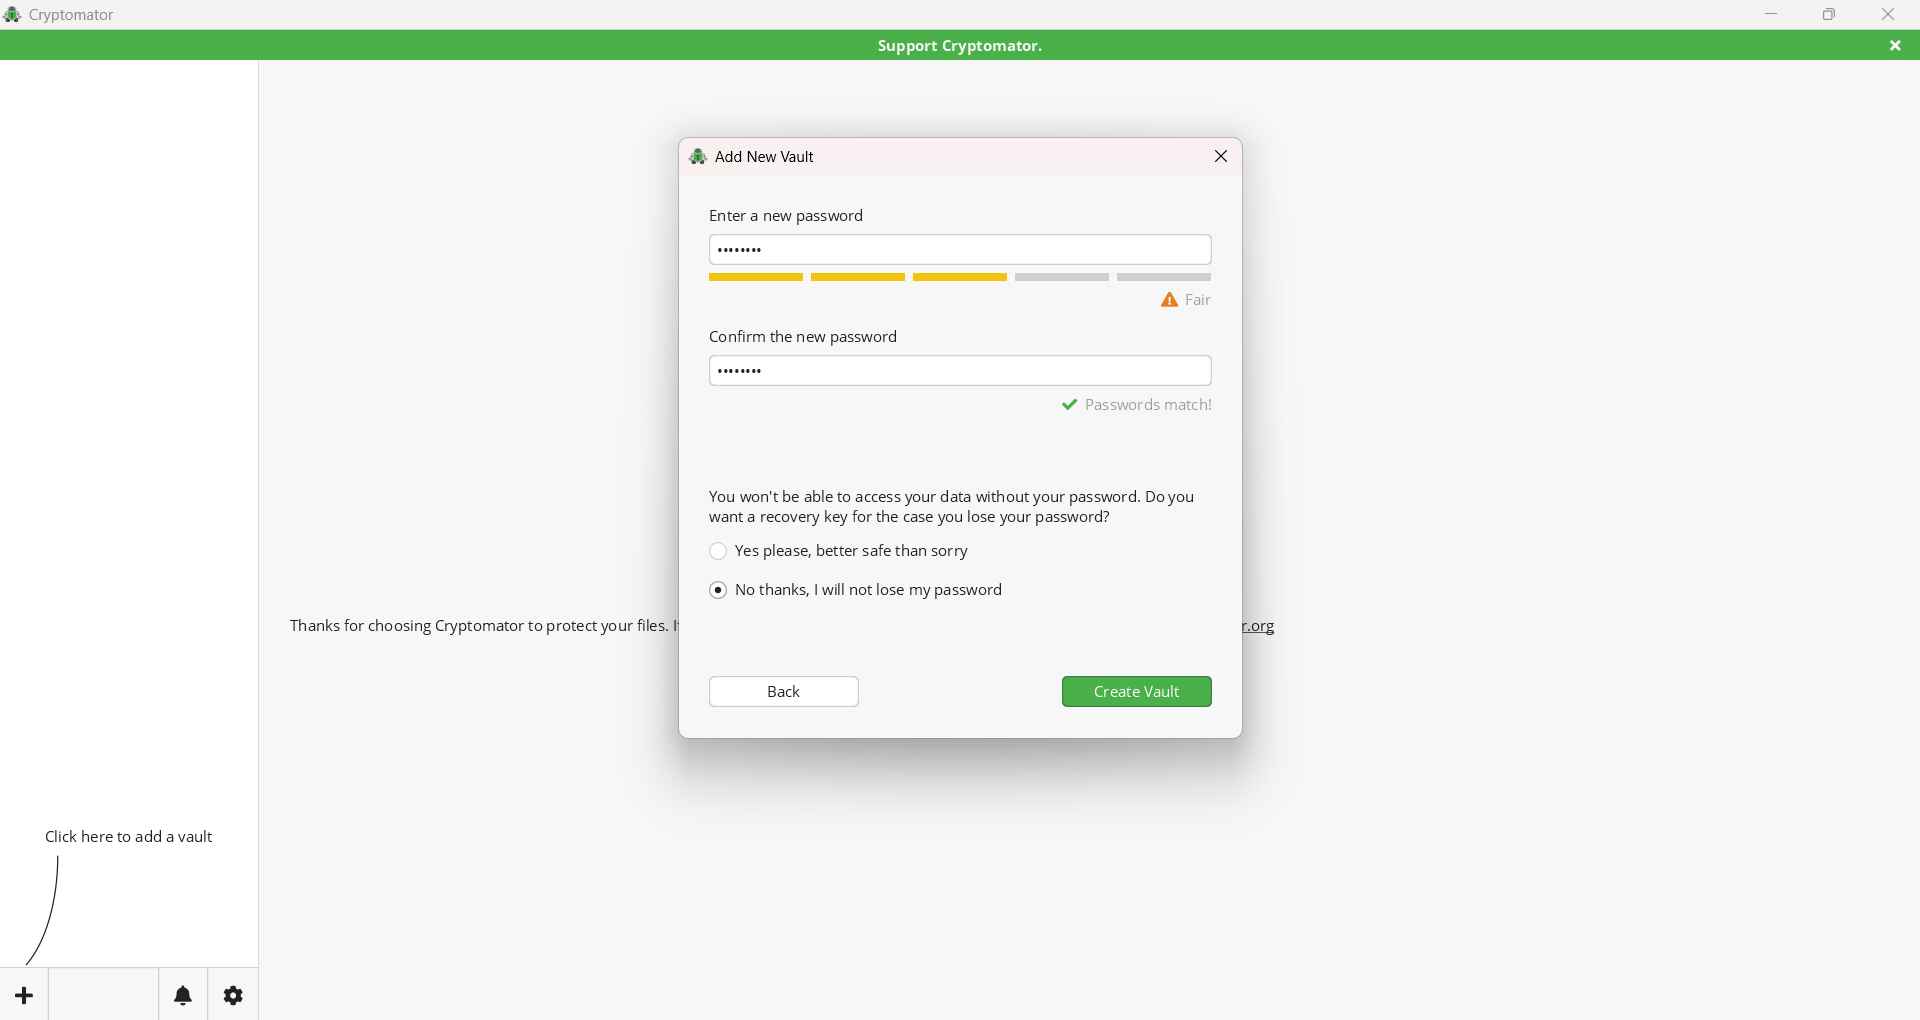
Task: Select 'No thanks, I will not lose my password'
Action: (856, 590)
